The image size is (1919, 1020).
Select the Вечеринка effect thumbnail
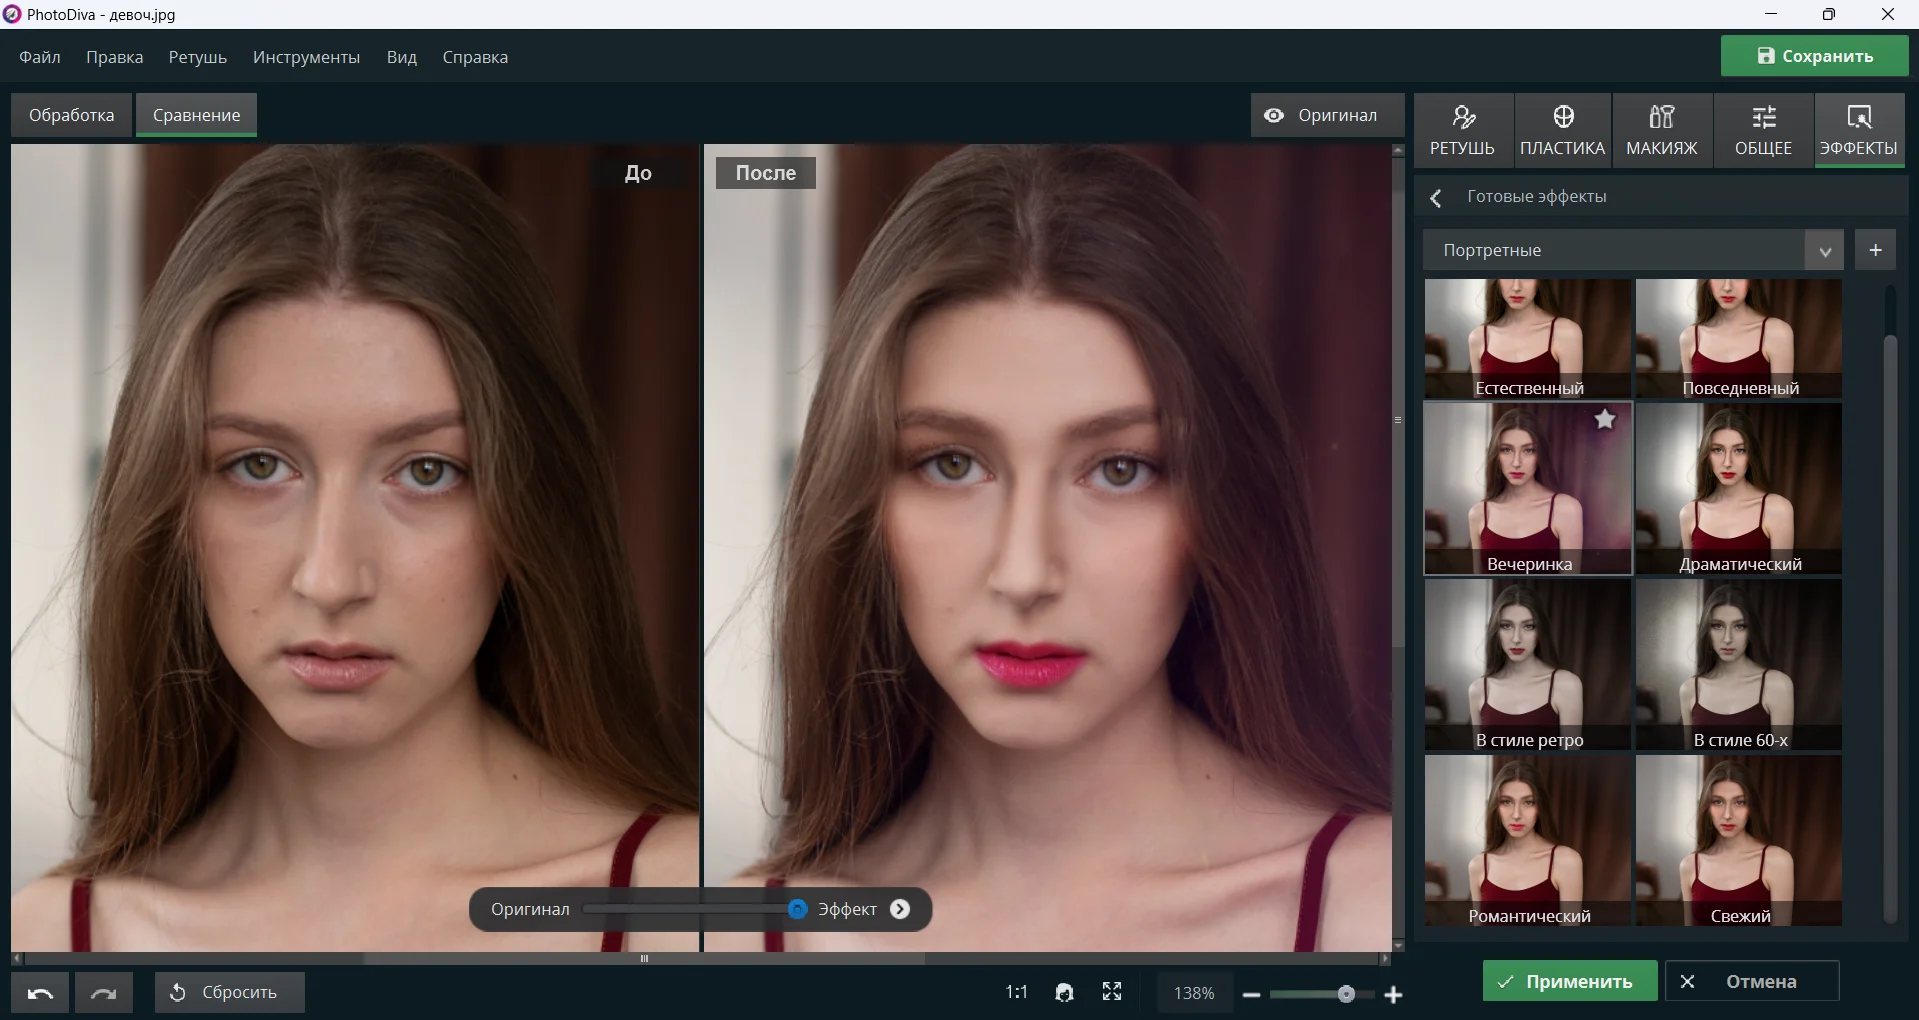(x=1527, y=488)
